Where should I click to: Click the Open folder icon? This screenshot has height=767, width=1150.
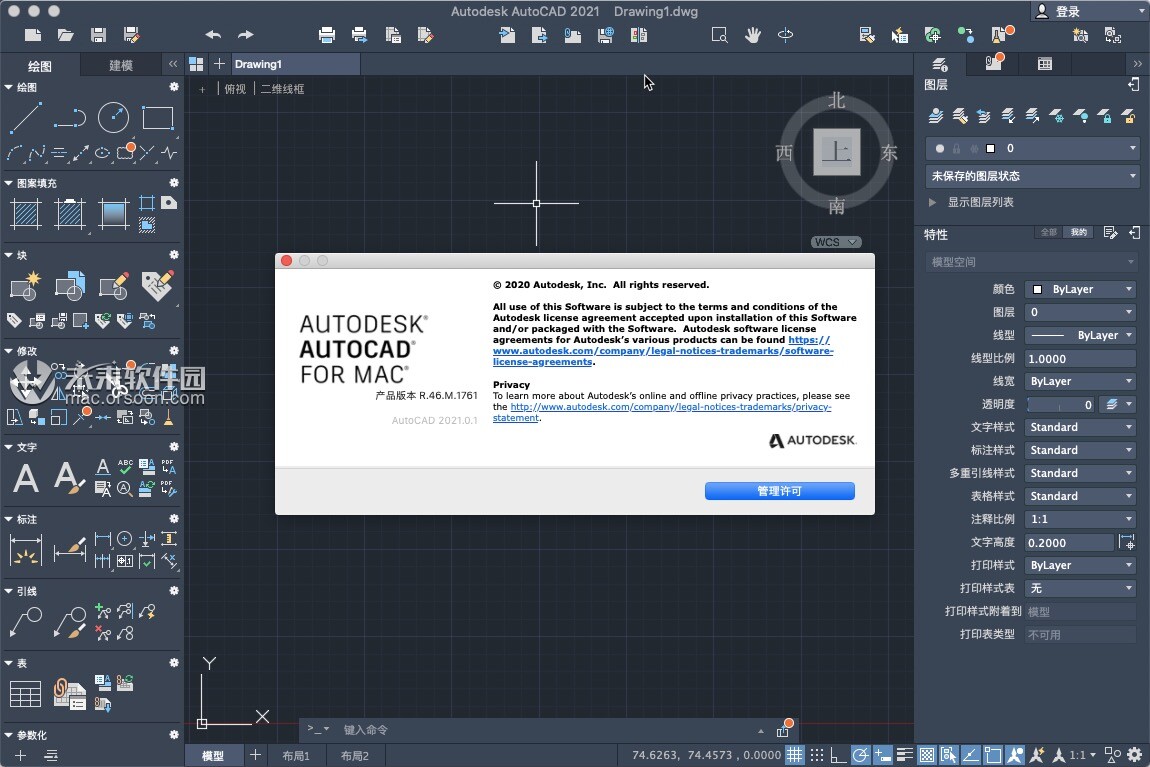(66, 34)
